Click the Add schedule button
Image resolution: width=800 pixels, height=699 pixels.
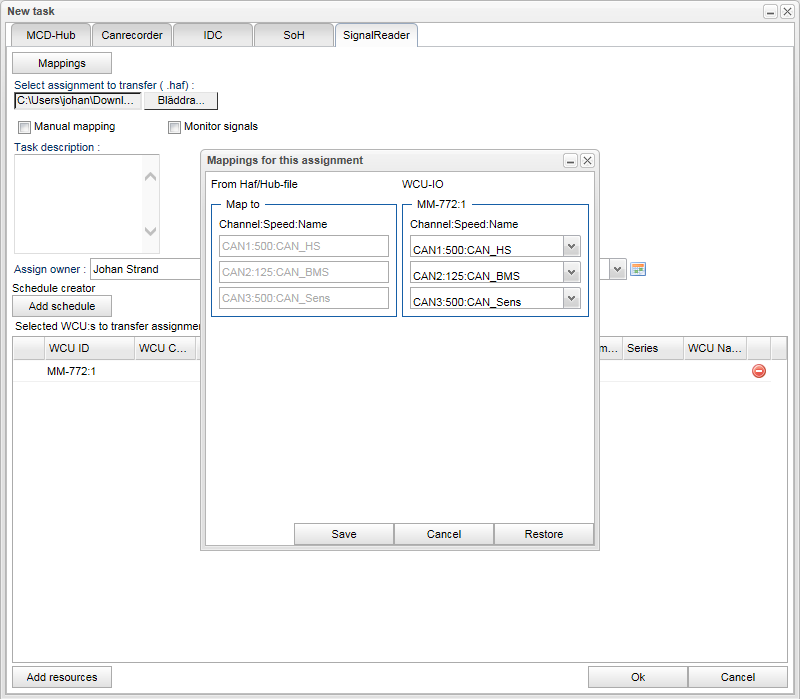coord(62,306)
